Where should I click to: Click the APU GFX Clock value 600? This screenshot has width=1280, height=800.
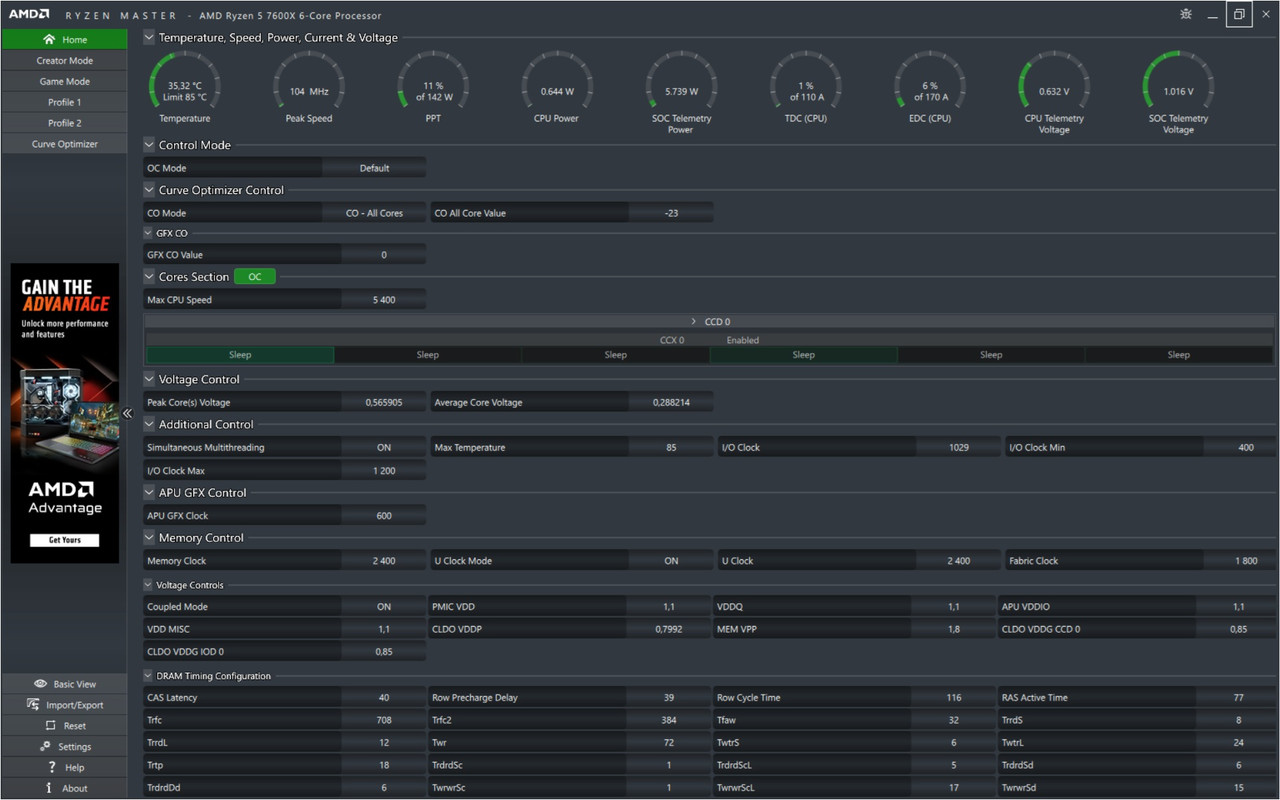coord(384,516)
